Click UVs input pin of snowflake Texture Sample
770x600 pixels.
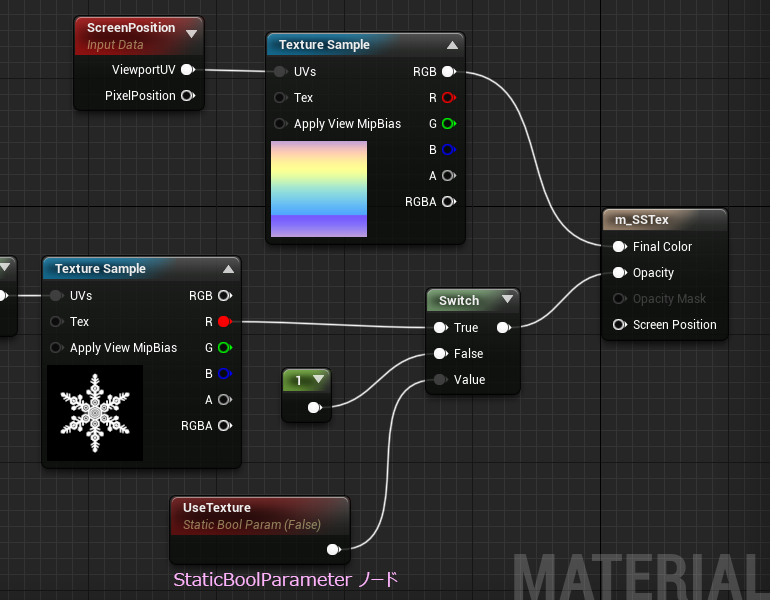coord(56,296)
